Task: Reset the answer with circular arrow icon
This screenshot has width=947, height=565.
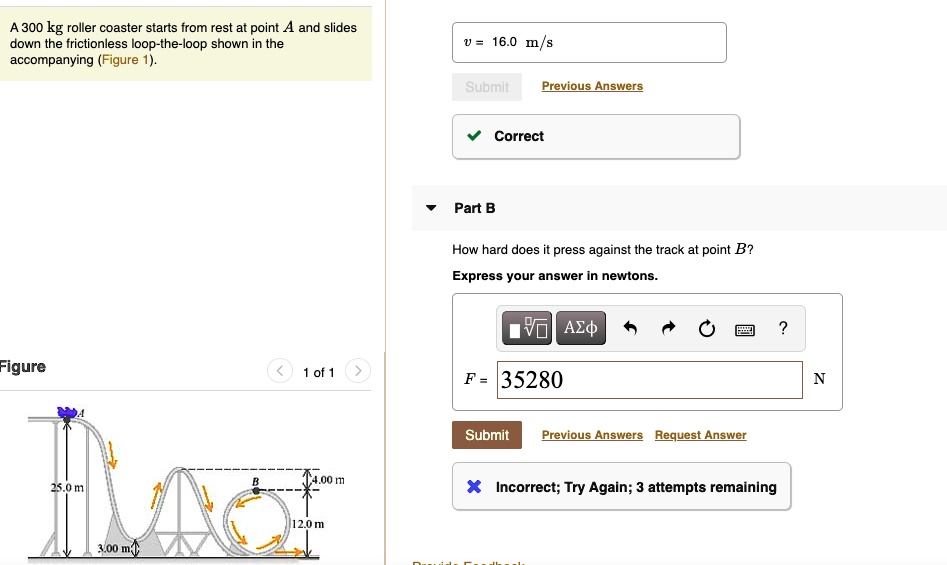Action: click(707, 328)
